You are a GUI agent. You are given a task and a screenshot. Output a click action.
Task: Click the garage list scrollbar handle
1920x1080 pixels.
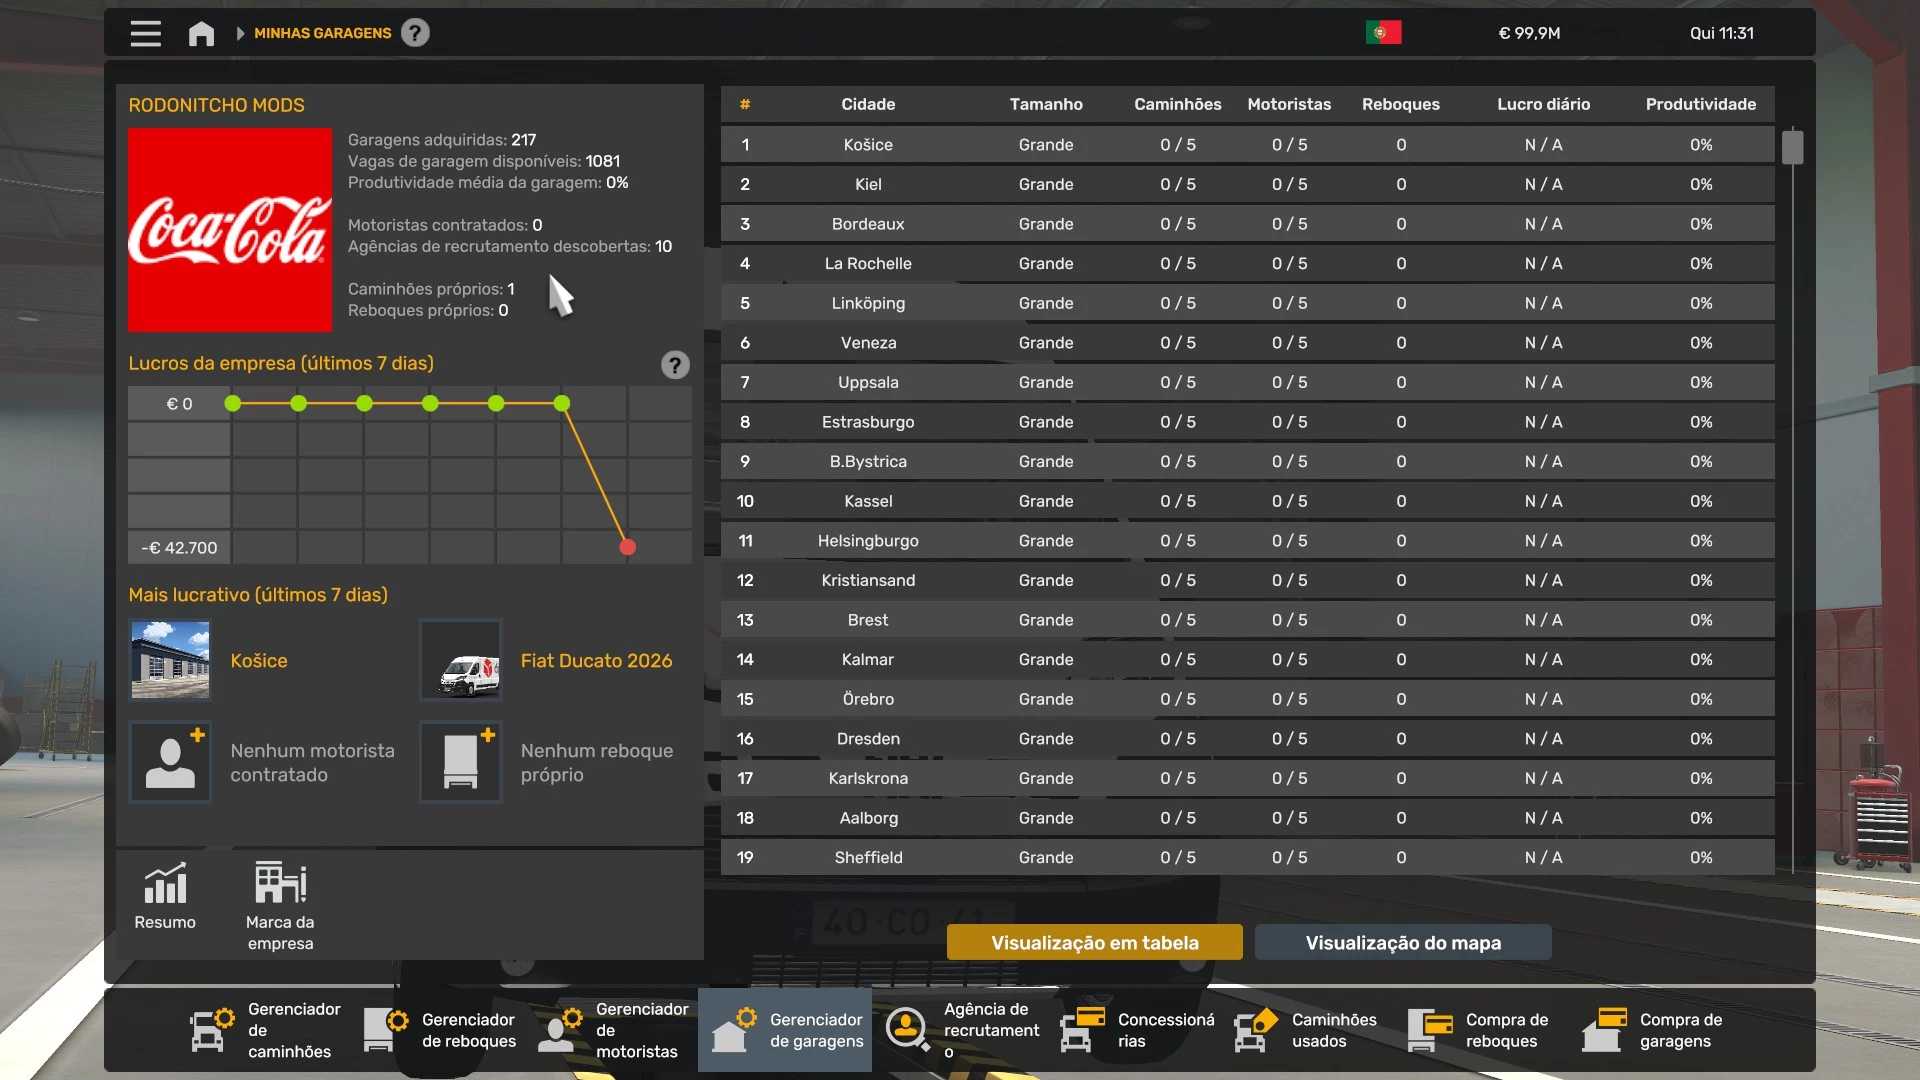[1792, 146]
